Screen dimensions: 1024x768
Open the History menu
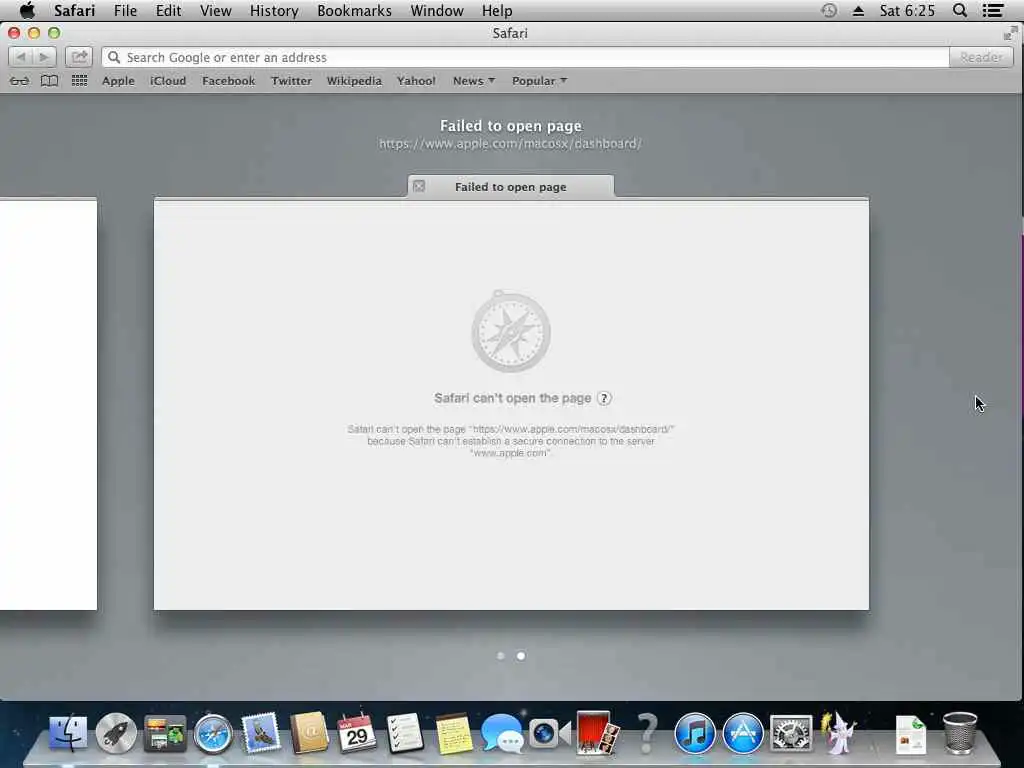point(274,10)
